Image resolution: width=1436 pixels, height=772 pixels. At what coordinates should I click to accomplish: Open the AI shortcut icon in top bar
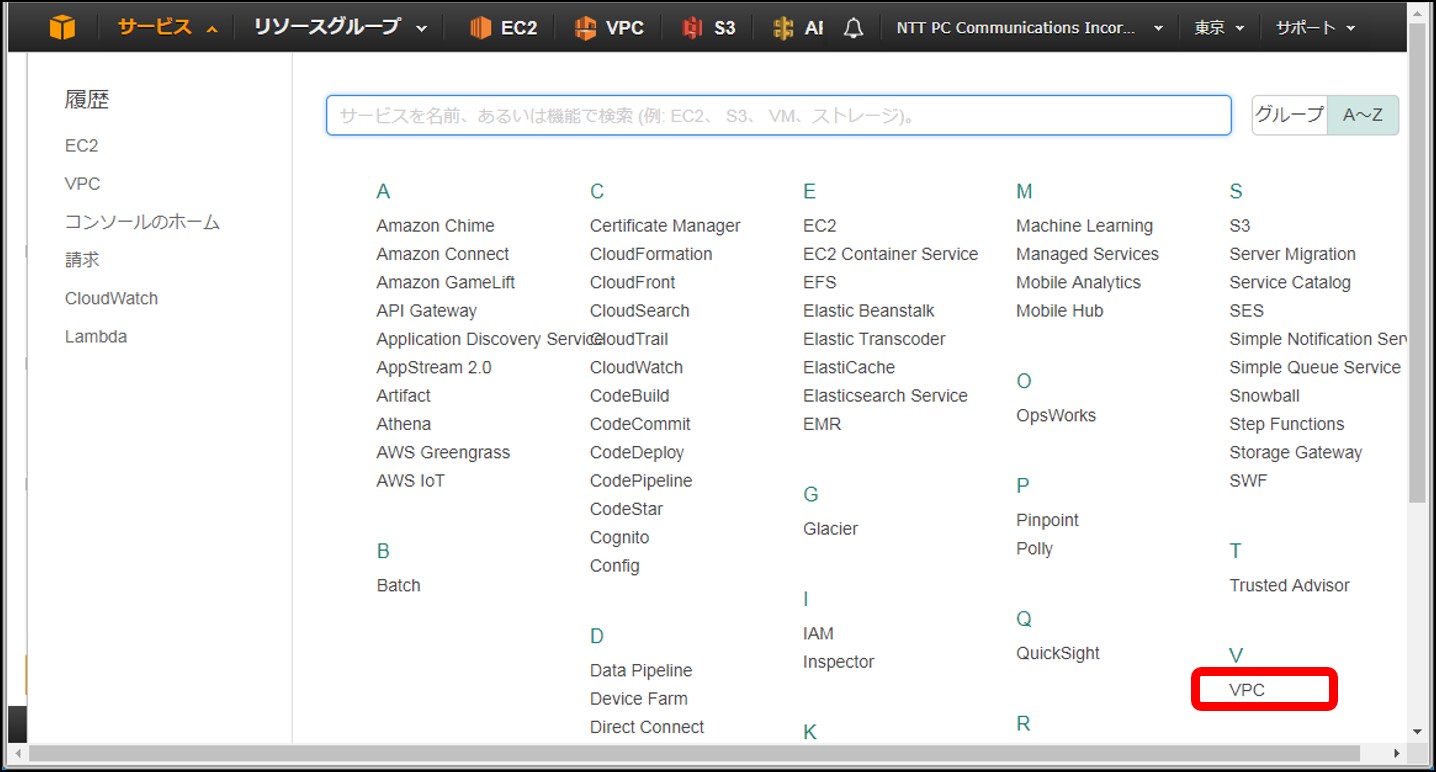coord(784,28)
